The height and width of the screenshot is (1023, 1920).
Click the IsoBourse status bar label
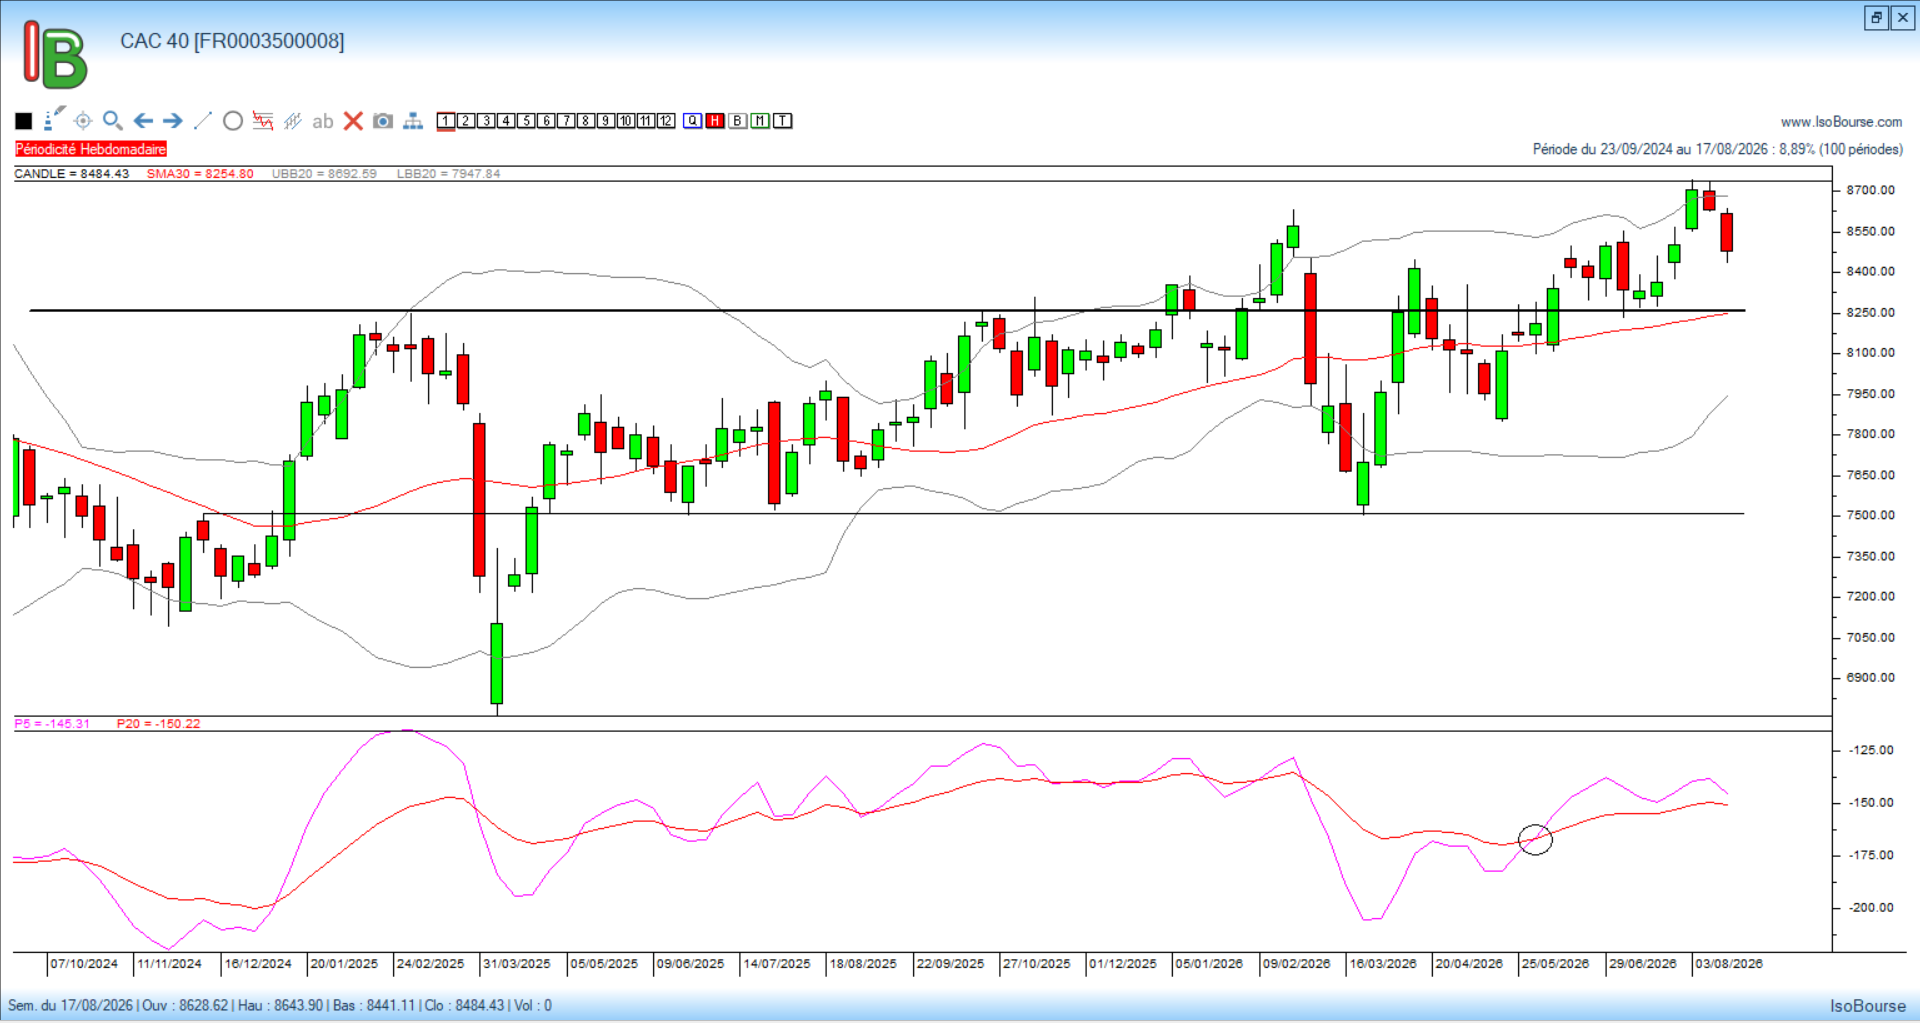tap(1868, 1006)
